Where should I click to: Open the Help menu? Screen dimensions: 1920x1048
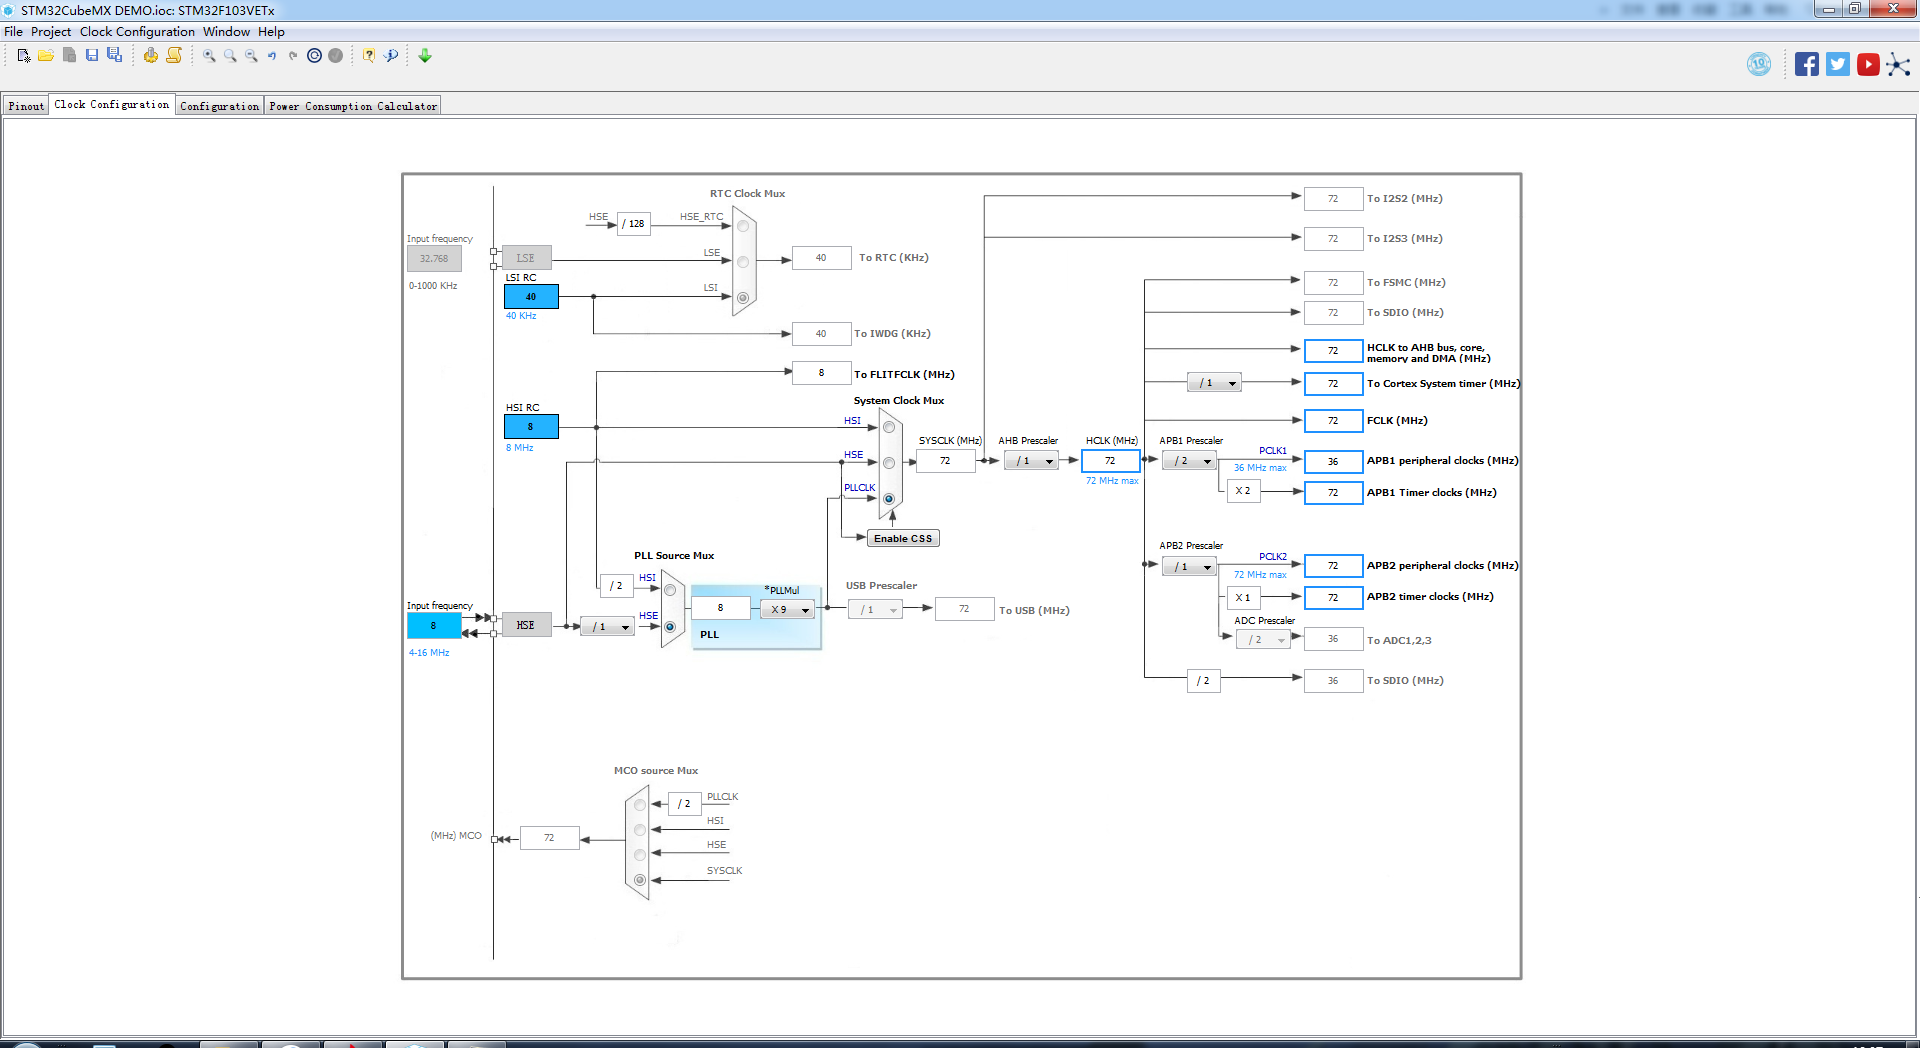(271, 32)
